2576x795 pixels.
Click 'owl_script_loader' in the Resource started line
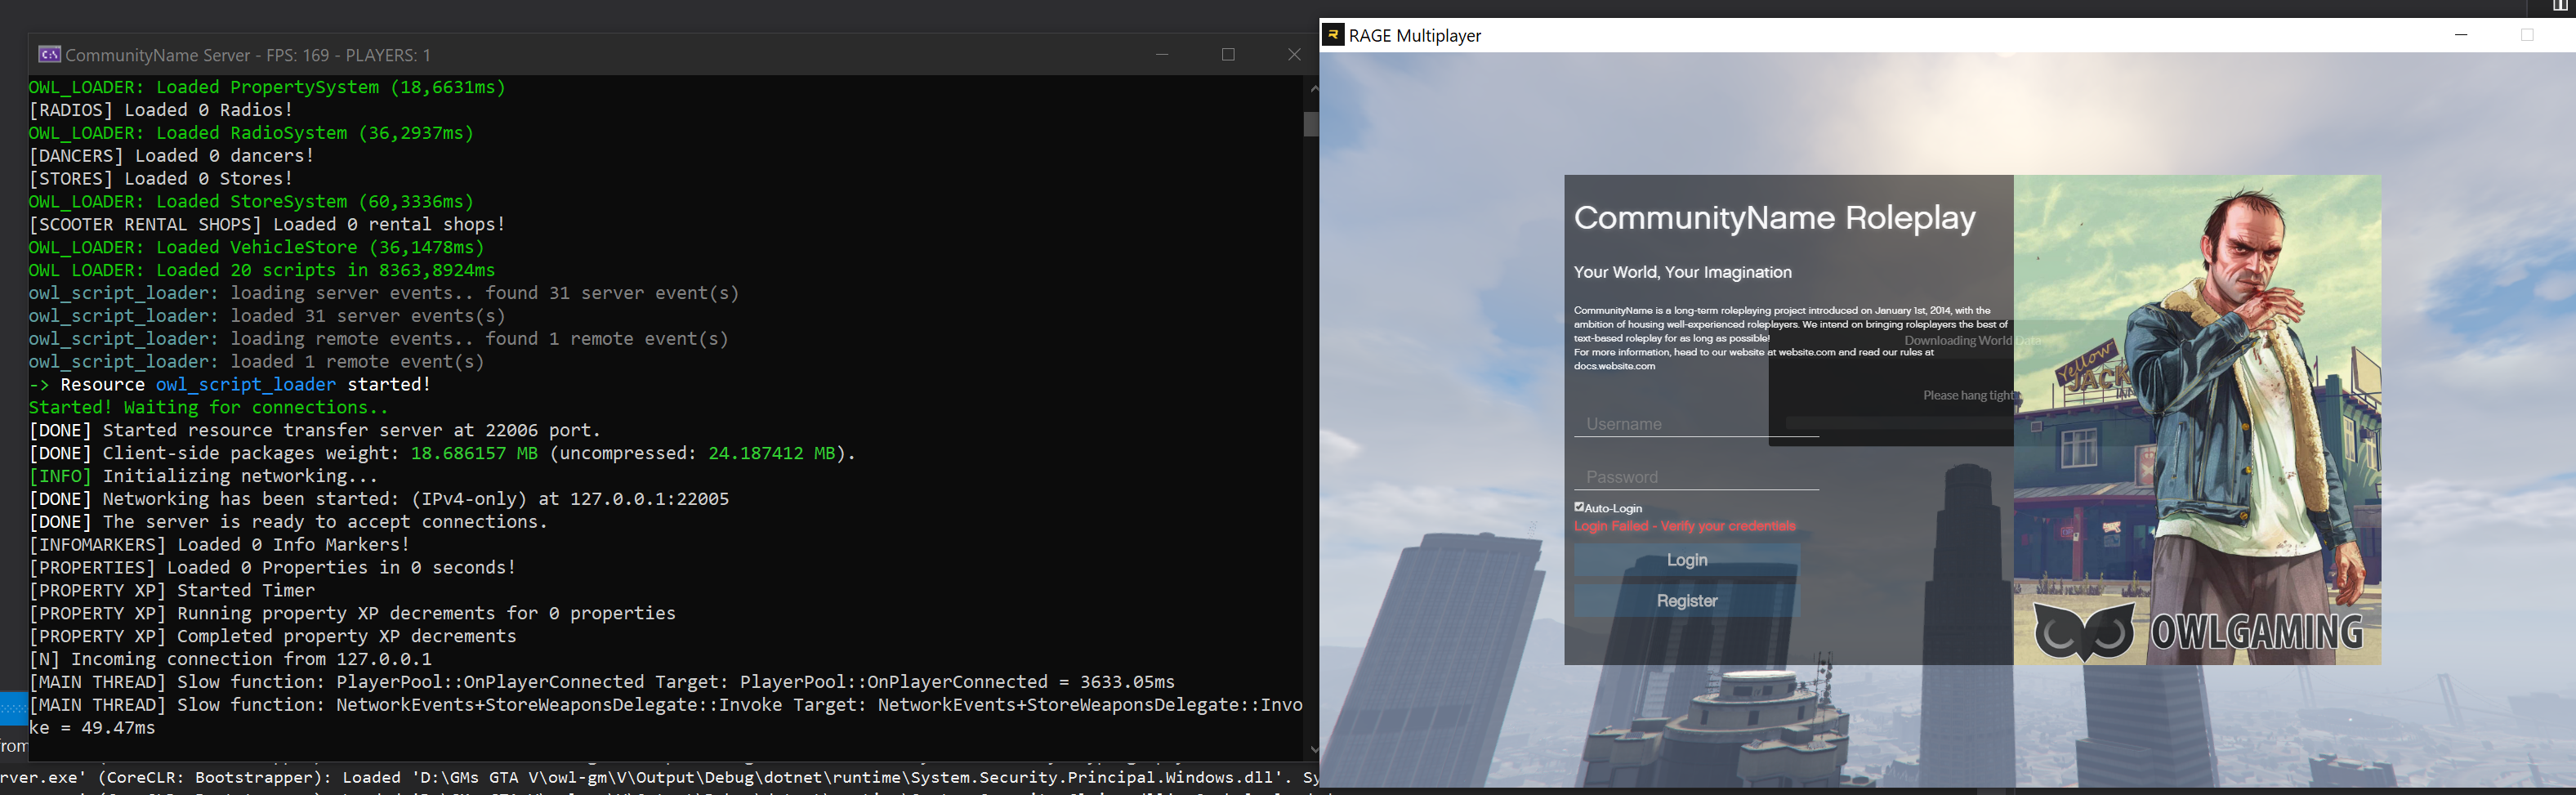246,384
